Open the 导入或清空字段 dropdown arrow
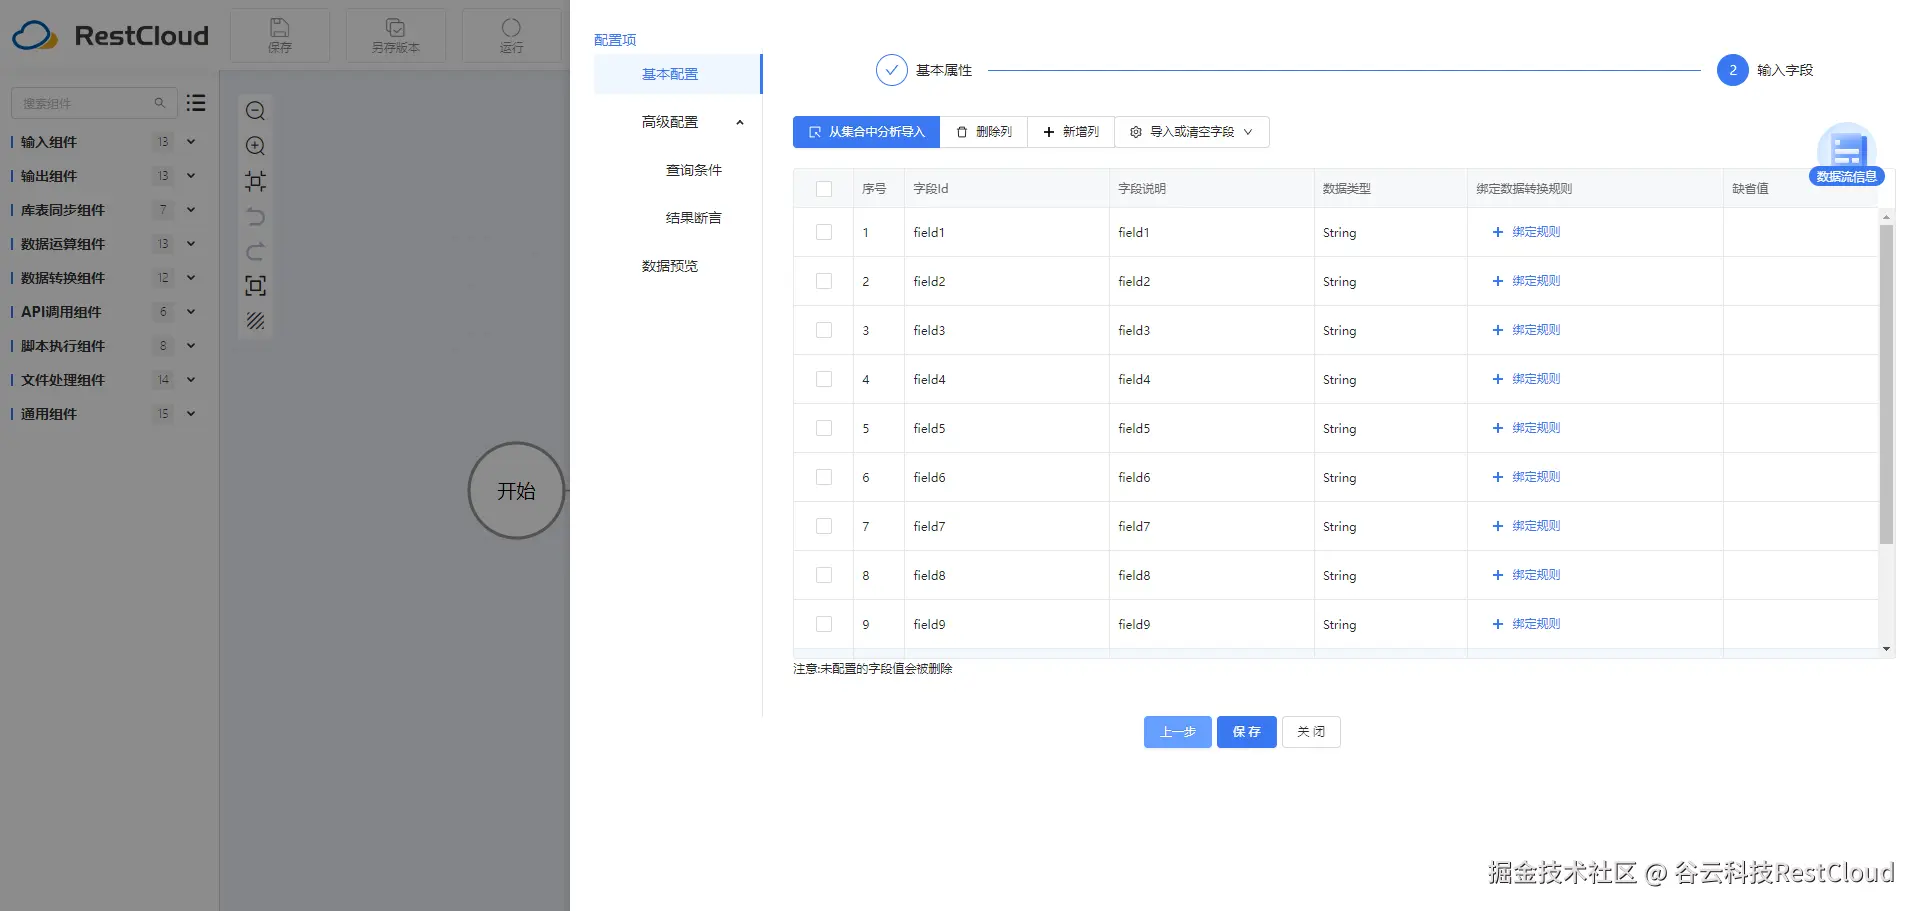Image resolution: width=1920 pixels, height=911 pixels. 1248,132
